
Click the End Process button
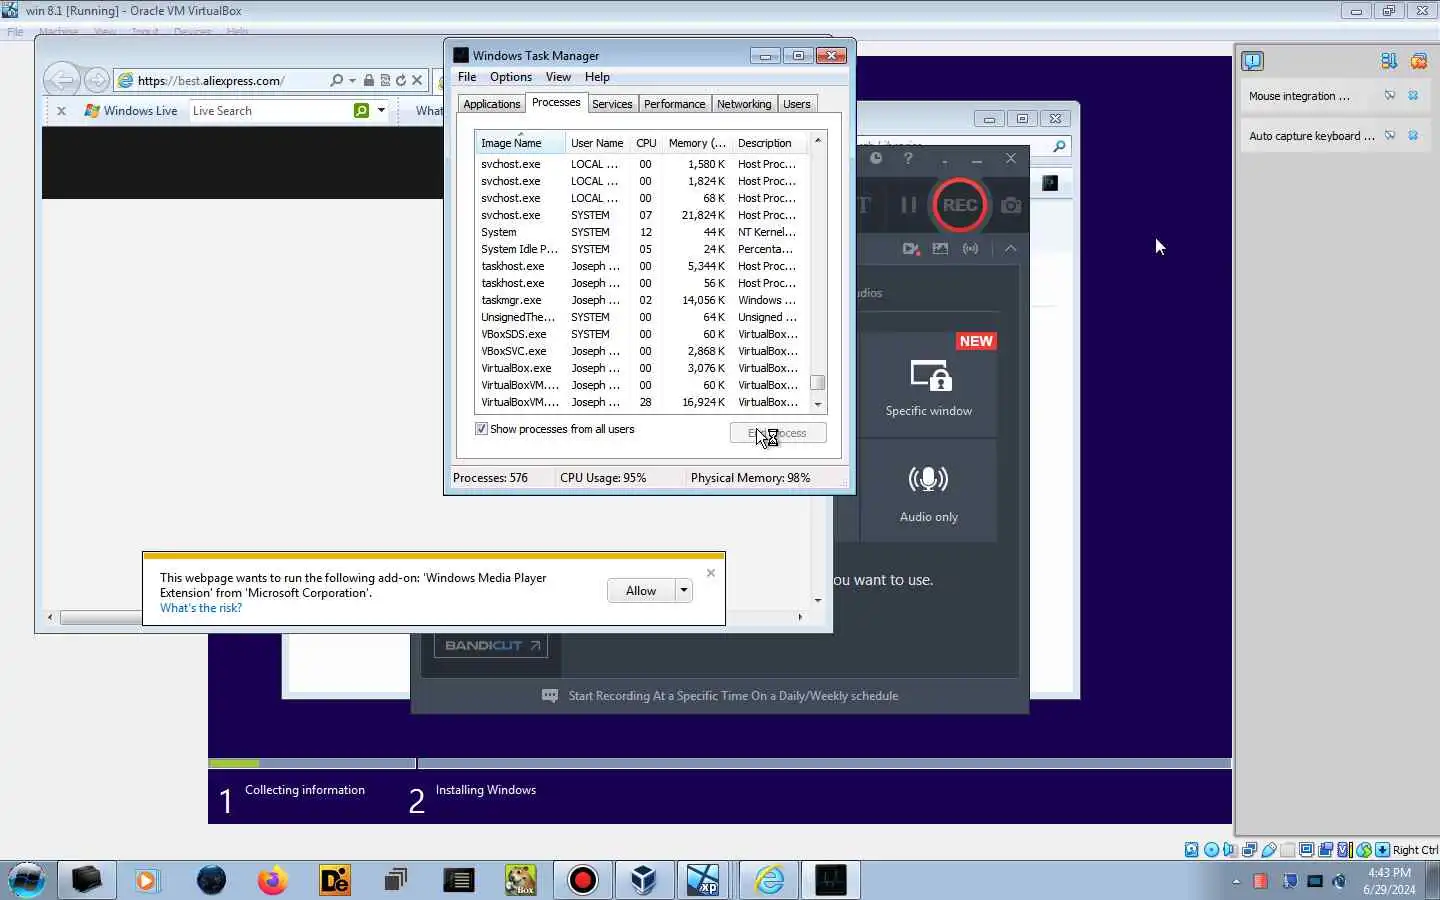tap(778, 433)
